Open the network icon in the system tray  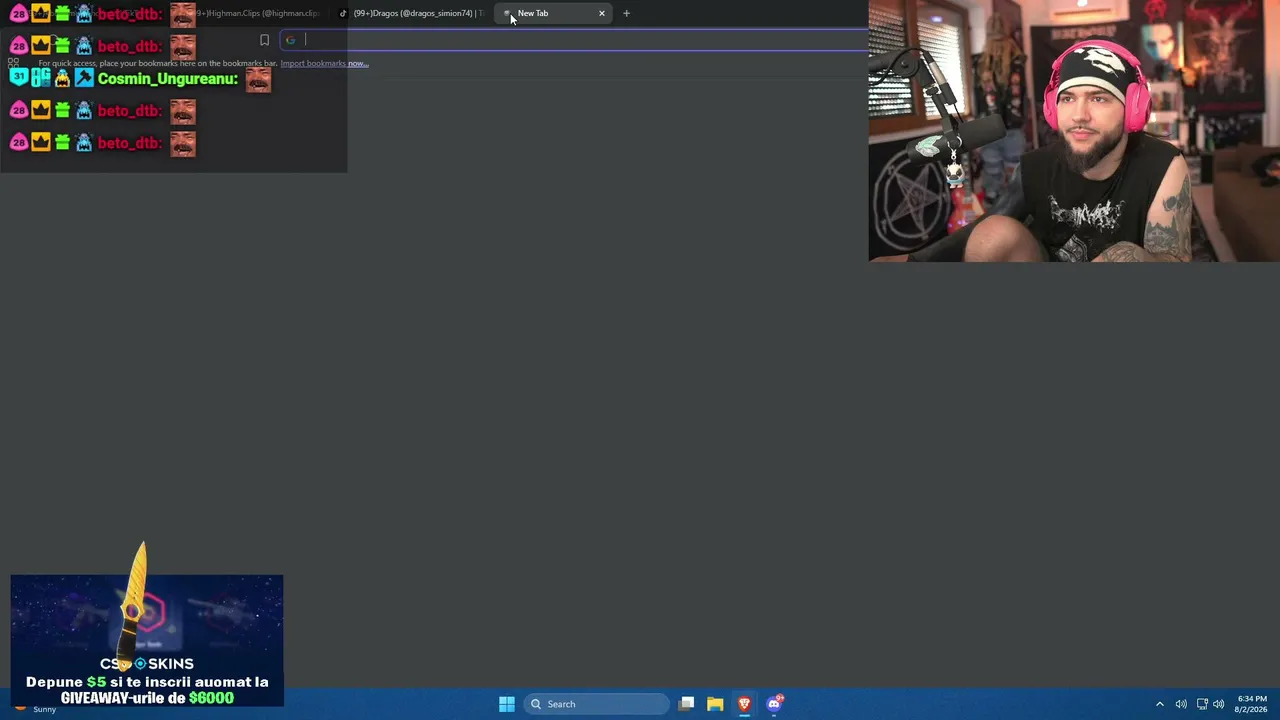1202,704
